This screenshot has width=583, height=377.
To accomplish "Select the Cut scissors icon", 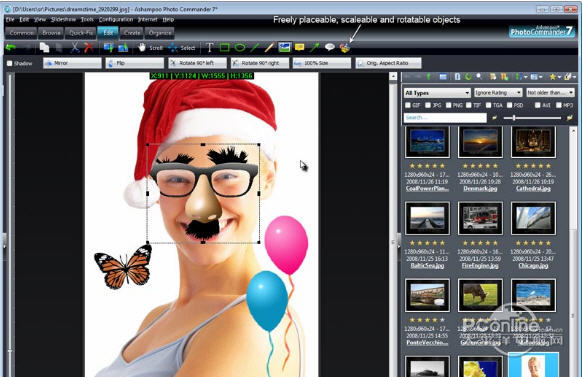I will pos(75,47).
